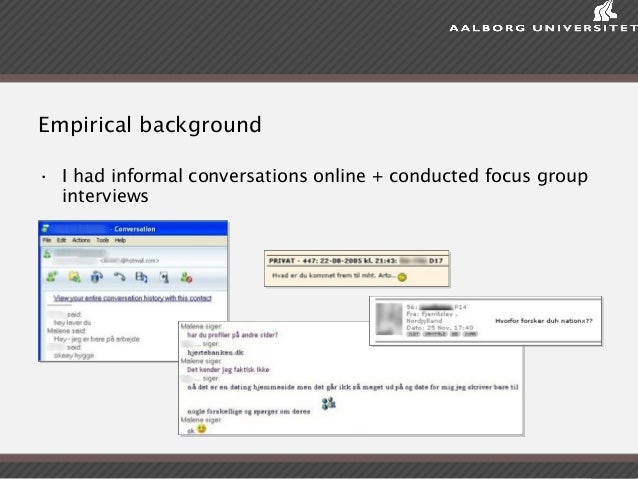Click the two-people emoticon in the chat excerpt

click(x=328, y=403)
